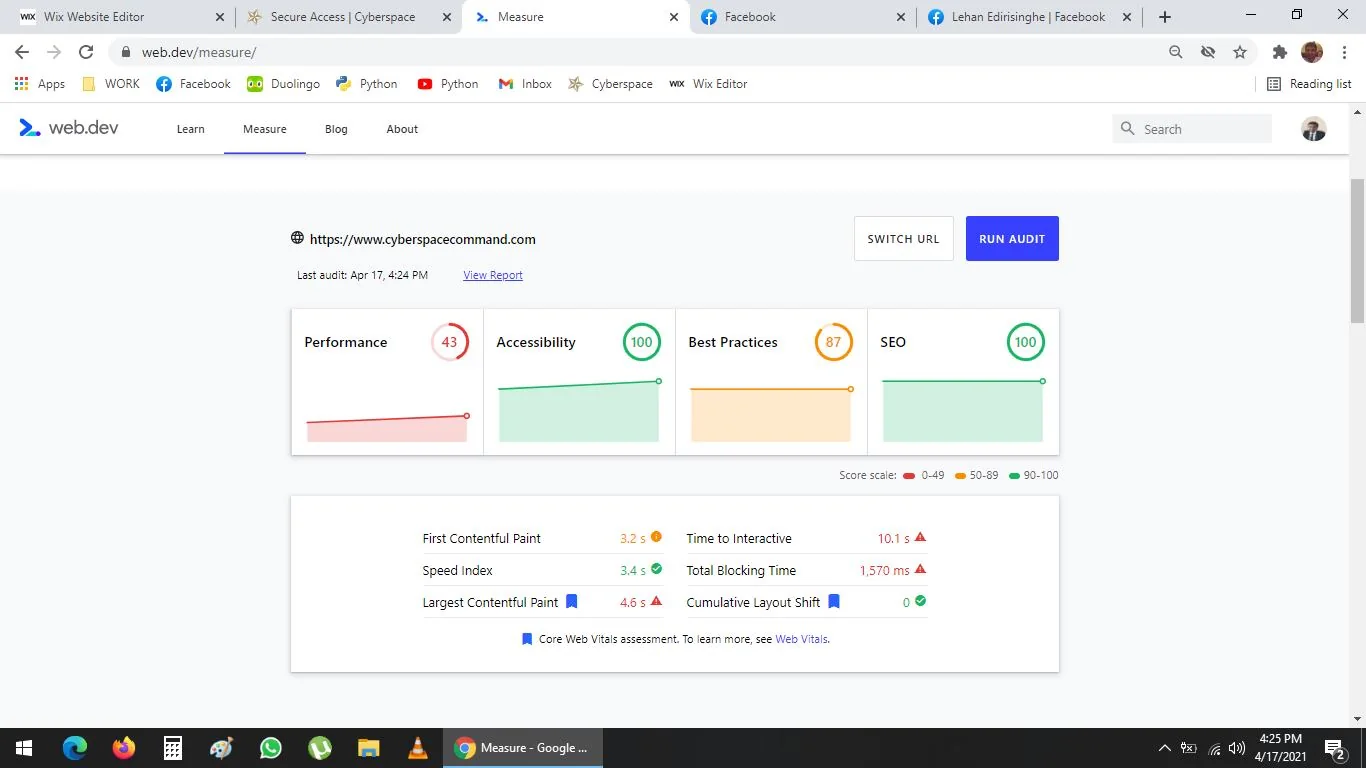This screenshot has width=1366, height=768.
Task: Switch to the Secure Access Cyberspace tab
Action: click(x=347, y=17)
